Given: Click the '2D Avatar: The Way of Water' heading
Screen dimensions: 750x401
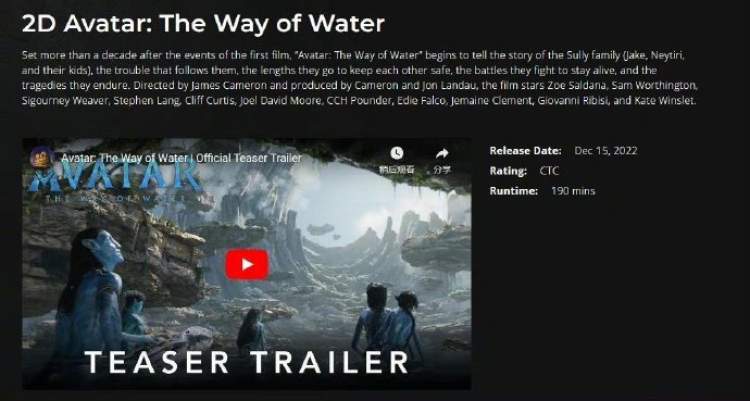Looking at the screenshot, I should coord(203,23).
